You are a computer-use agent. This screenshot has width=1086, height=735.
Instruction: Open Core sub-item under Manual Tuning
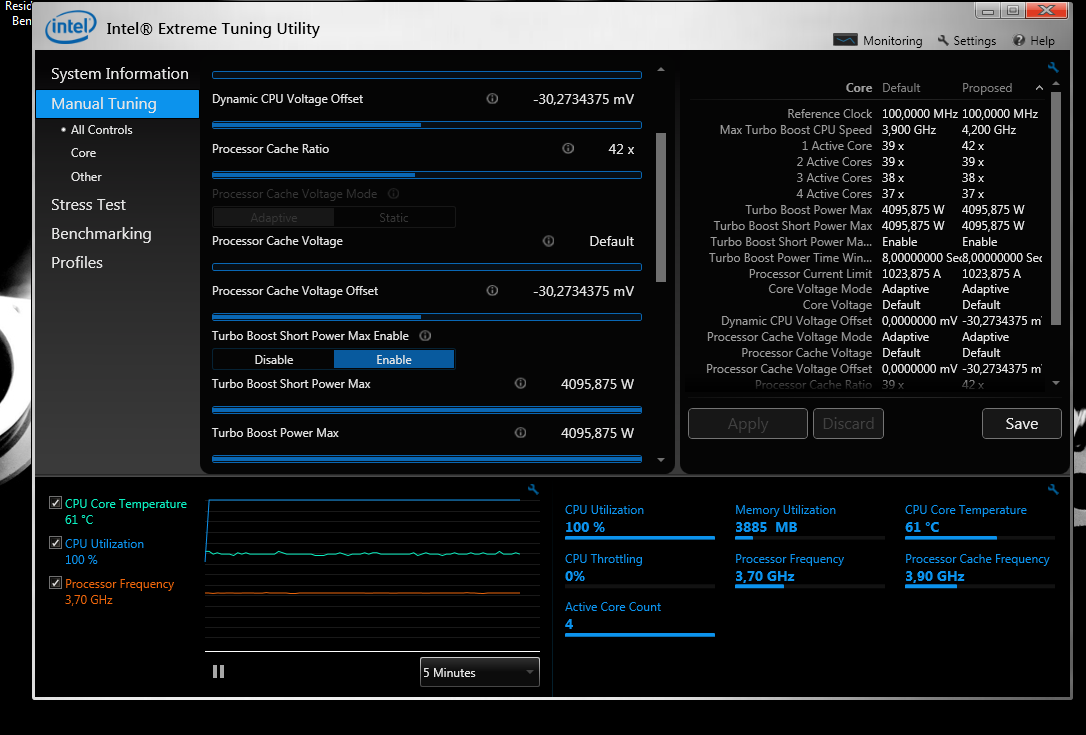tap(83, 153)
